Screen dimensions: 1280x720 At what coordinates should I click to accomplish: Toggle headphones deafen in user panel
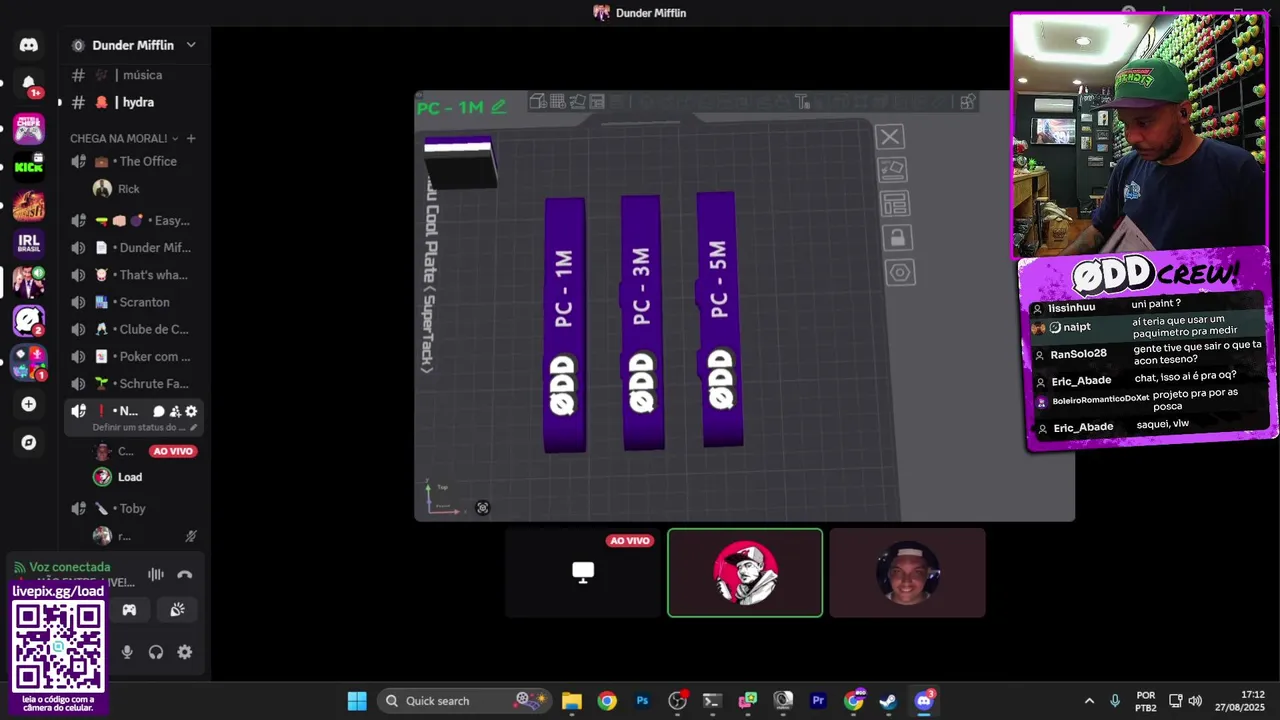click(x=156, y=652)
